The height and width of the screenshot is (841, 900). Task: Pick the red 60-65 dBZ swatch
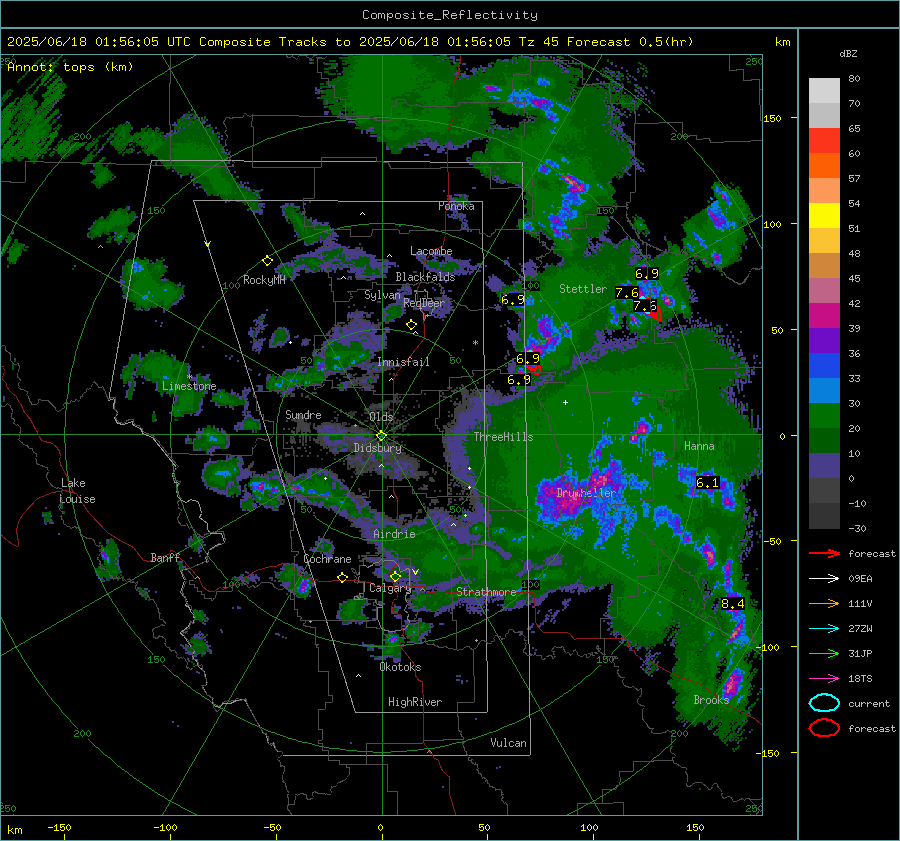point(824,141)
